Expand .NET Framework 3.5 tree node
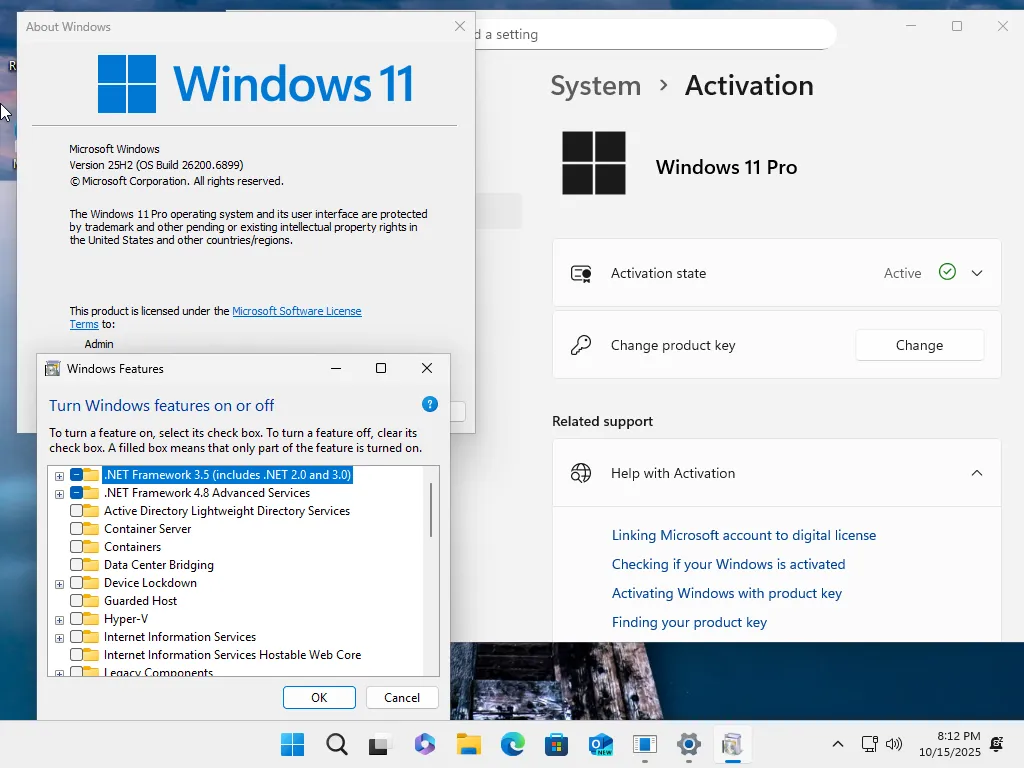 [x=59, y=476]
